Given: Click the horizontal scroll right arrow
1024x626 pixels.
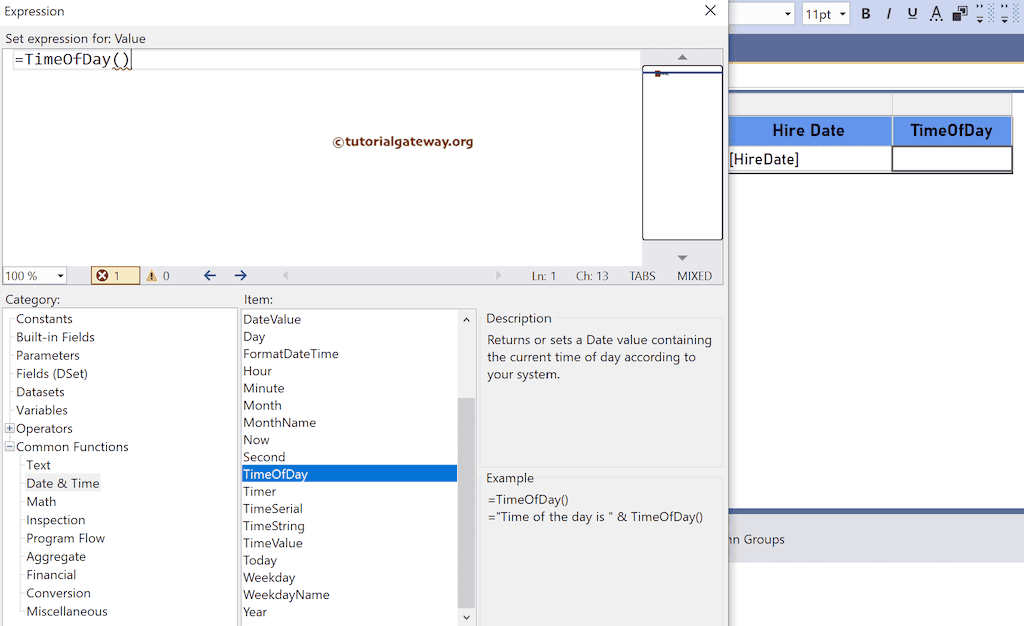Looking at the screenshot, I should click(x=498, y=275).
